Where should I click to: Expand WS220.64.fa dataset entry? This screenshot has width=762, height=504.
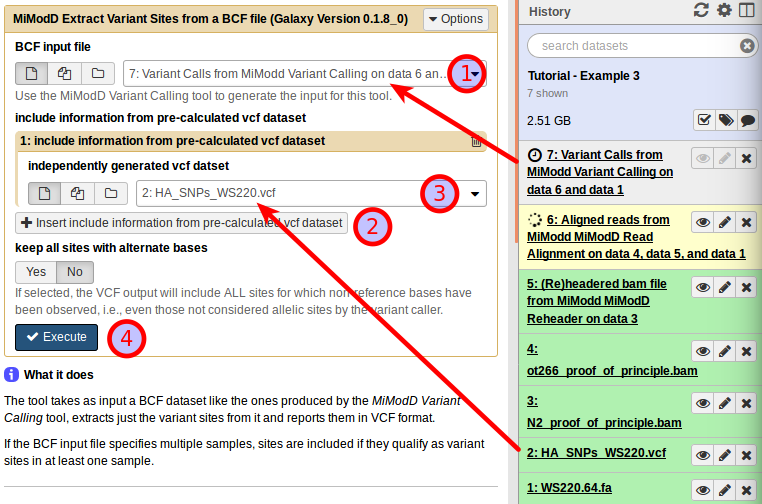click(569, 488)
